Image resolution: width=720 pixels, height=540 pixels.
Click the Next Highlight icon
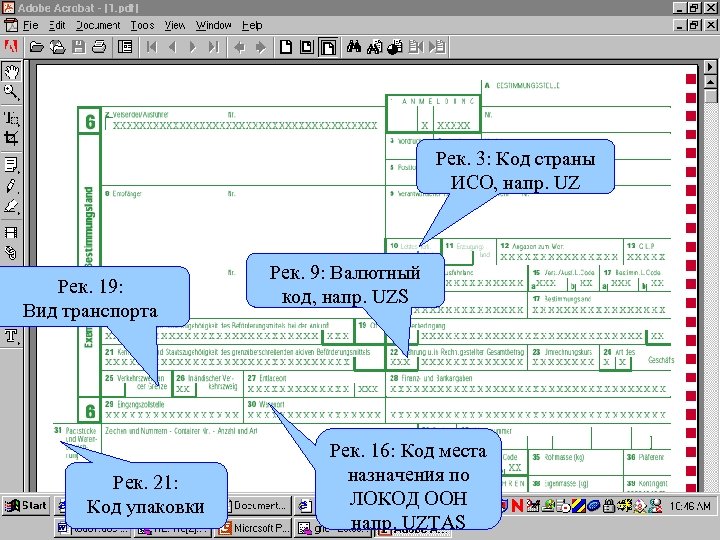click(437, 47)
